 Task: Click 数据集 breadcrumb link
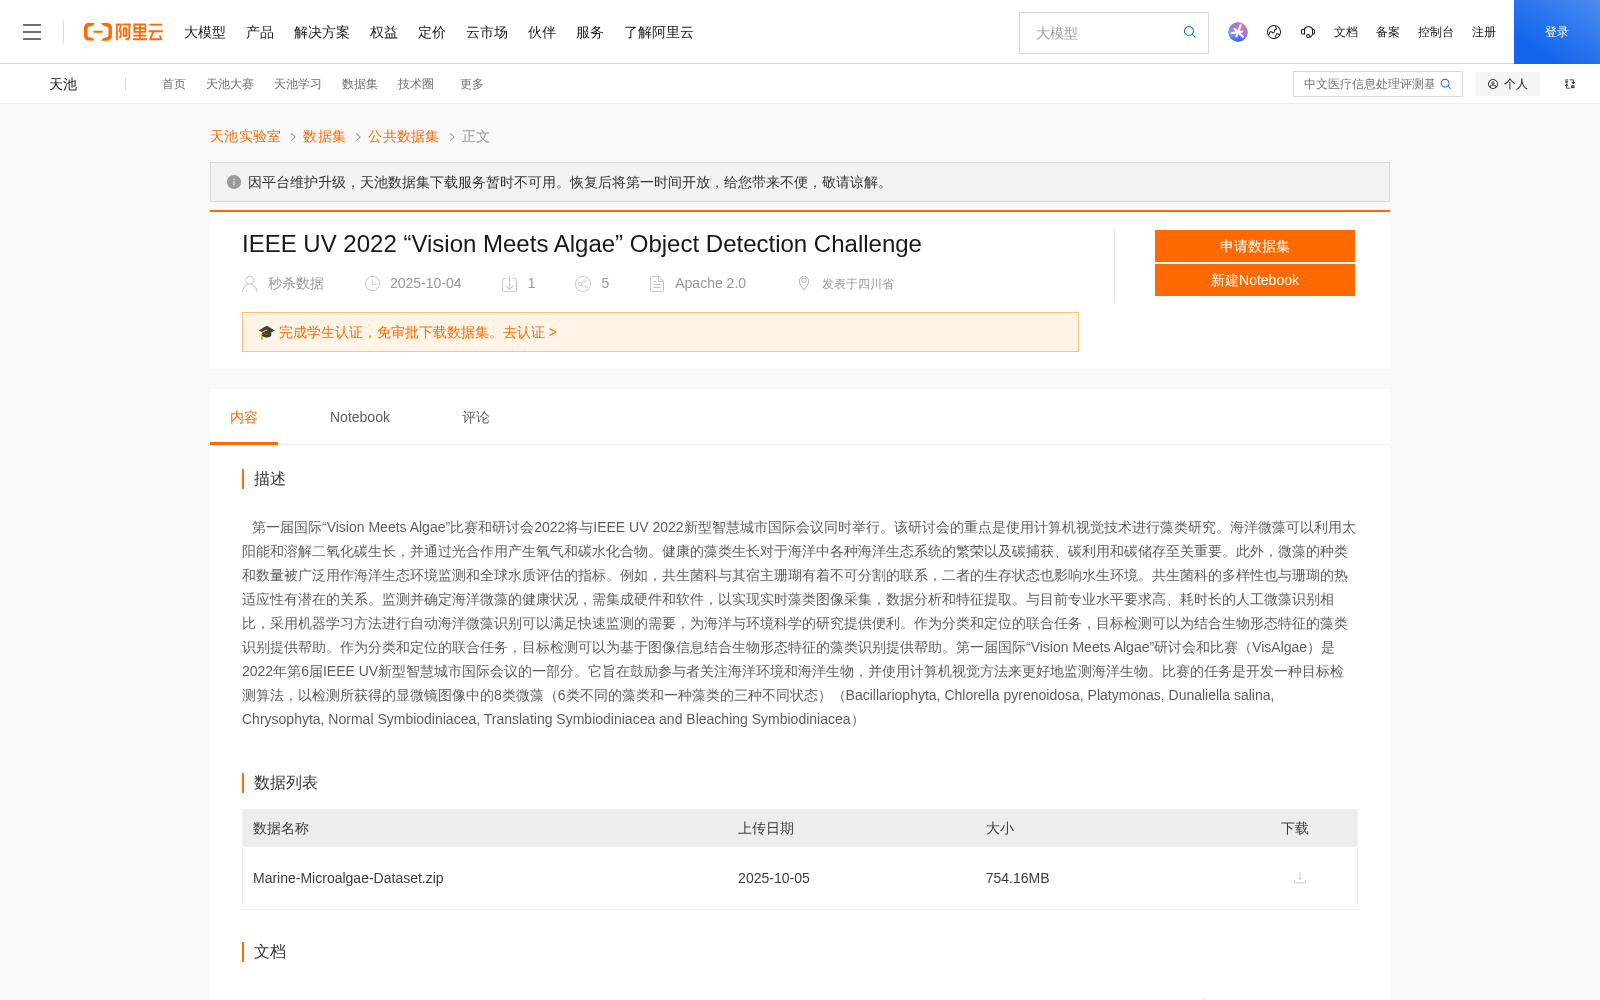324,136
